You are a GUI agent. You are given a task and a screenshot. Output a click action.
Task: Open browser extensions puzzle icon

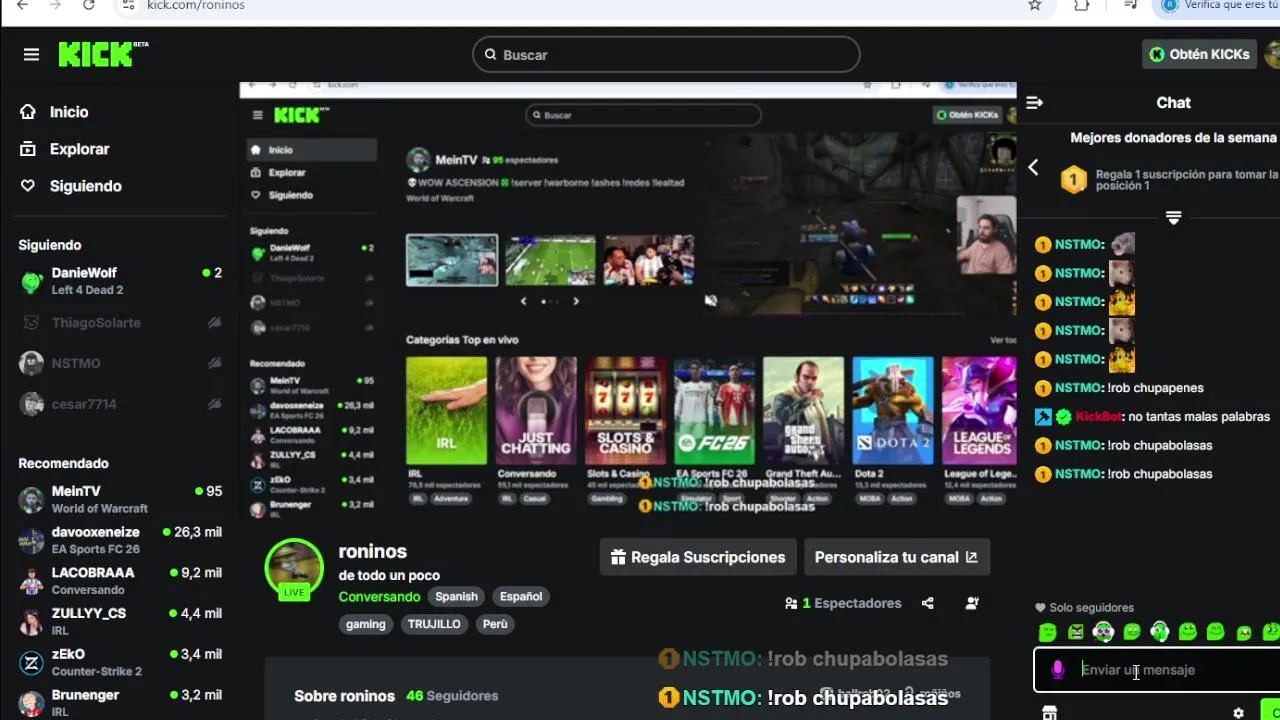(1082, 5)
